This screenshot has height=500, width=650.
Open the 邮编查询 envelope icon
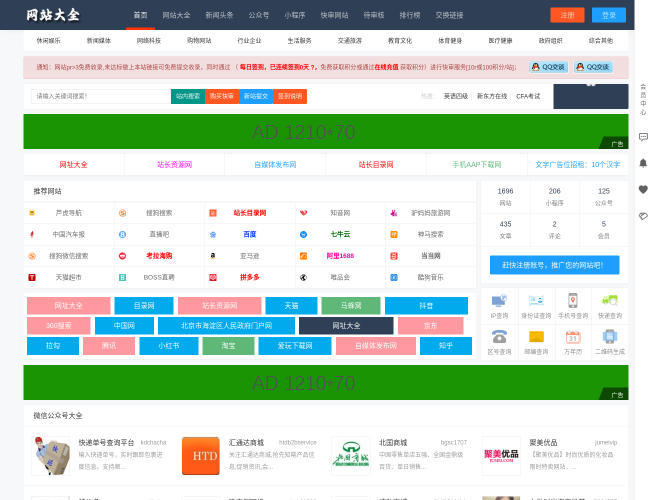[x=536, y=337]
